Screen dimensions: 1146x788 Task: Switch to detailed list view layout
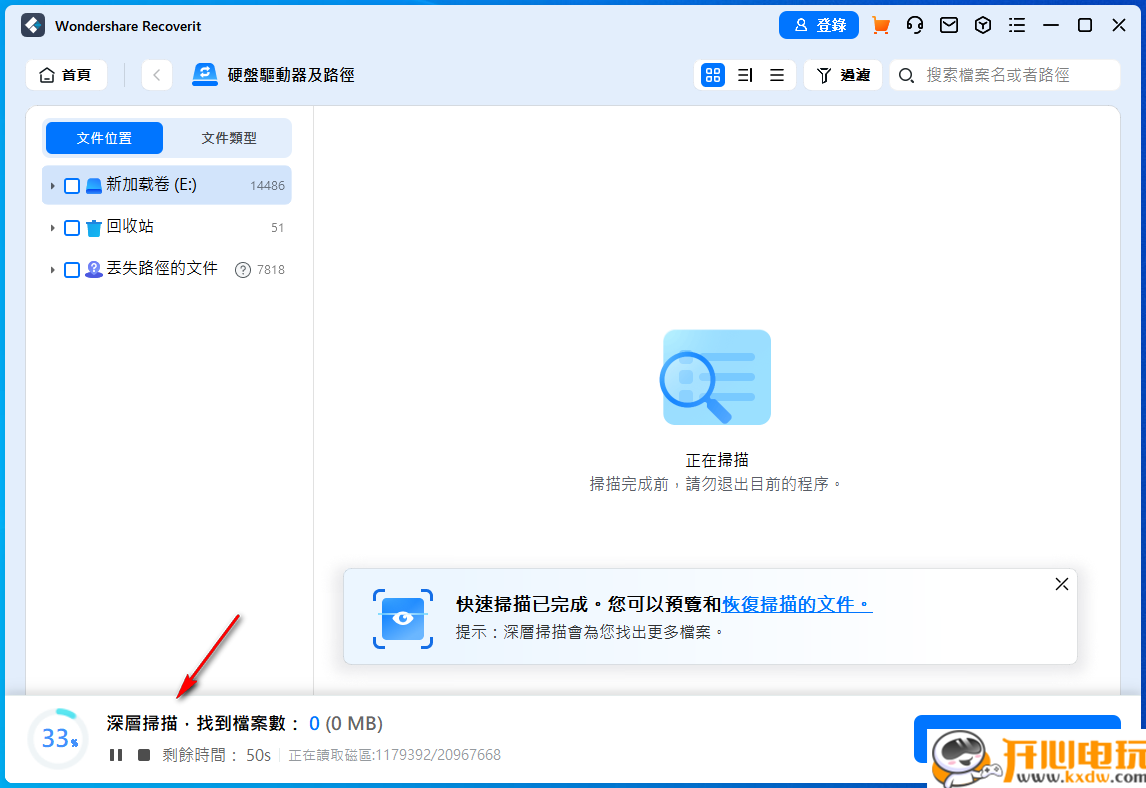coord(744,74)
